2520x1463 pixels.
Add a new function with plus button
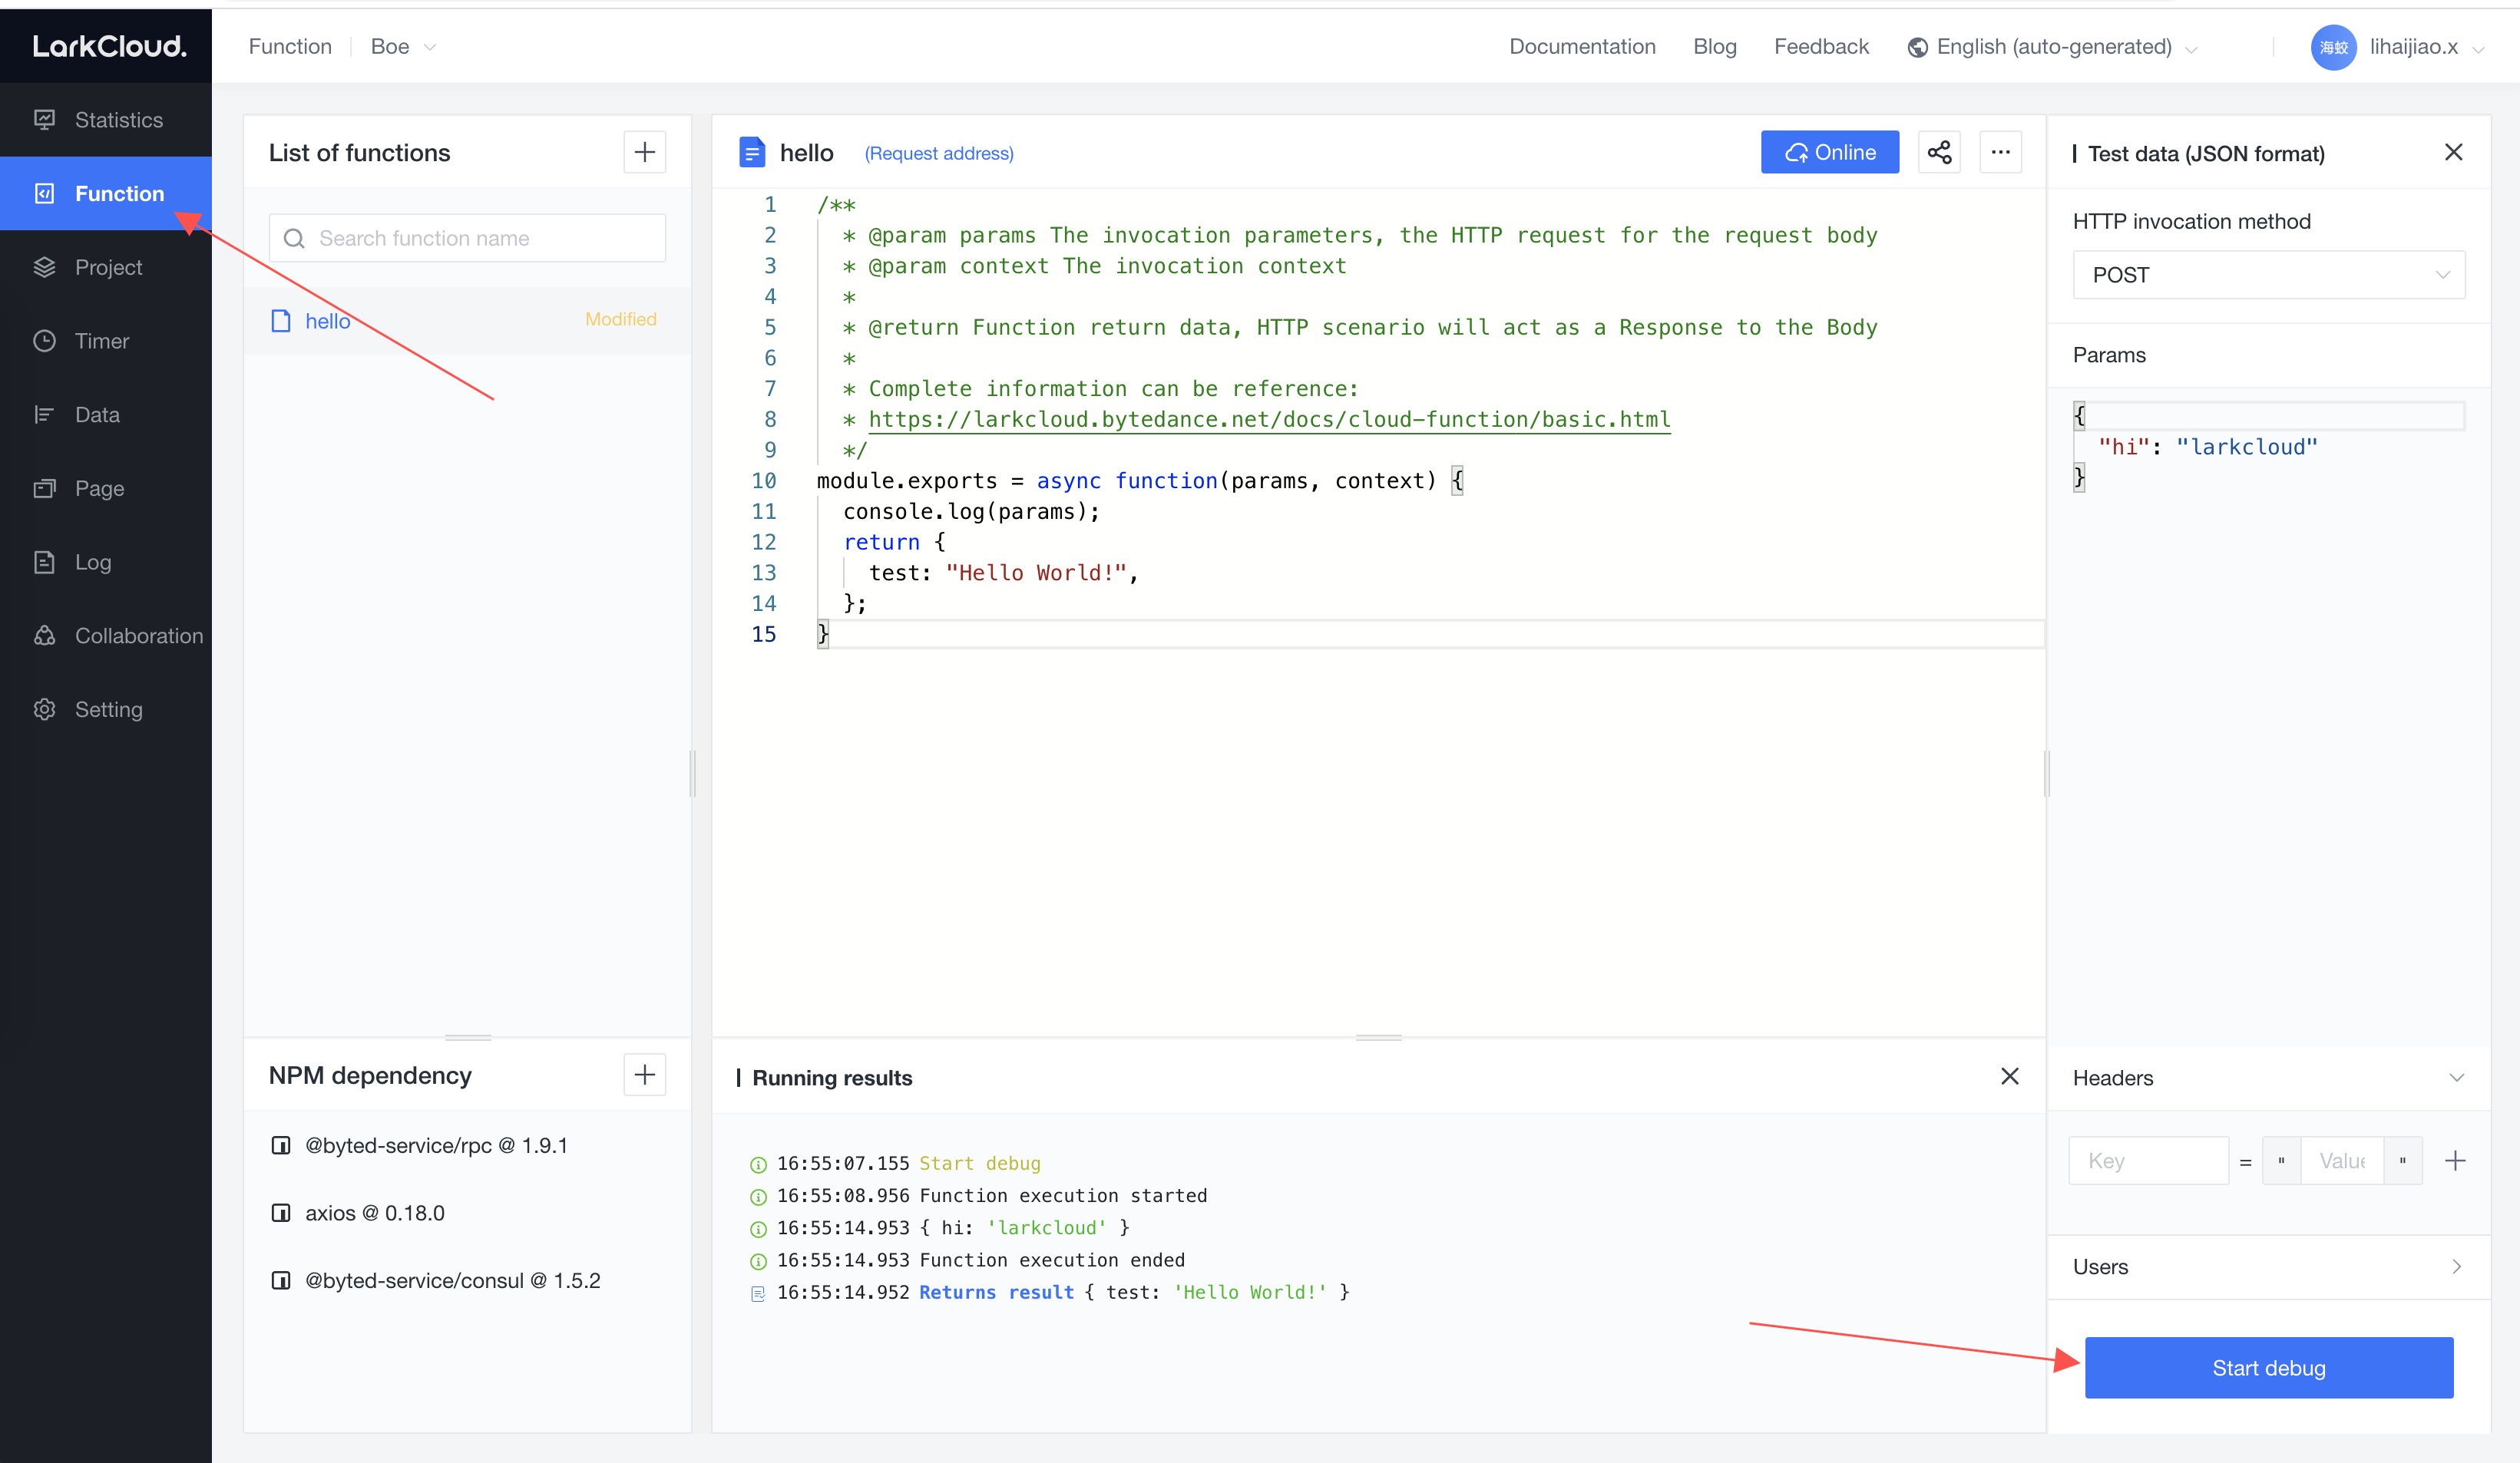tap(645, 152)
